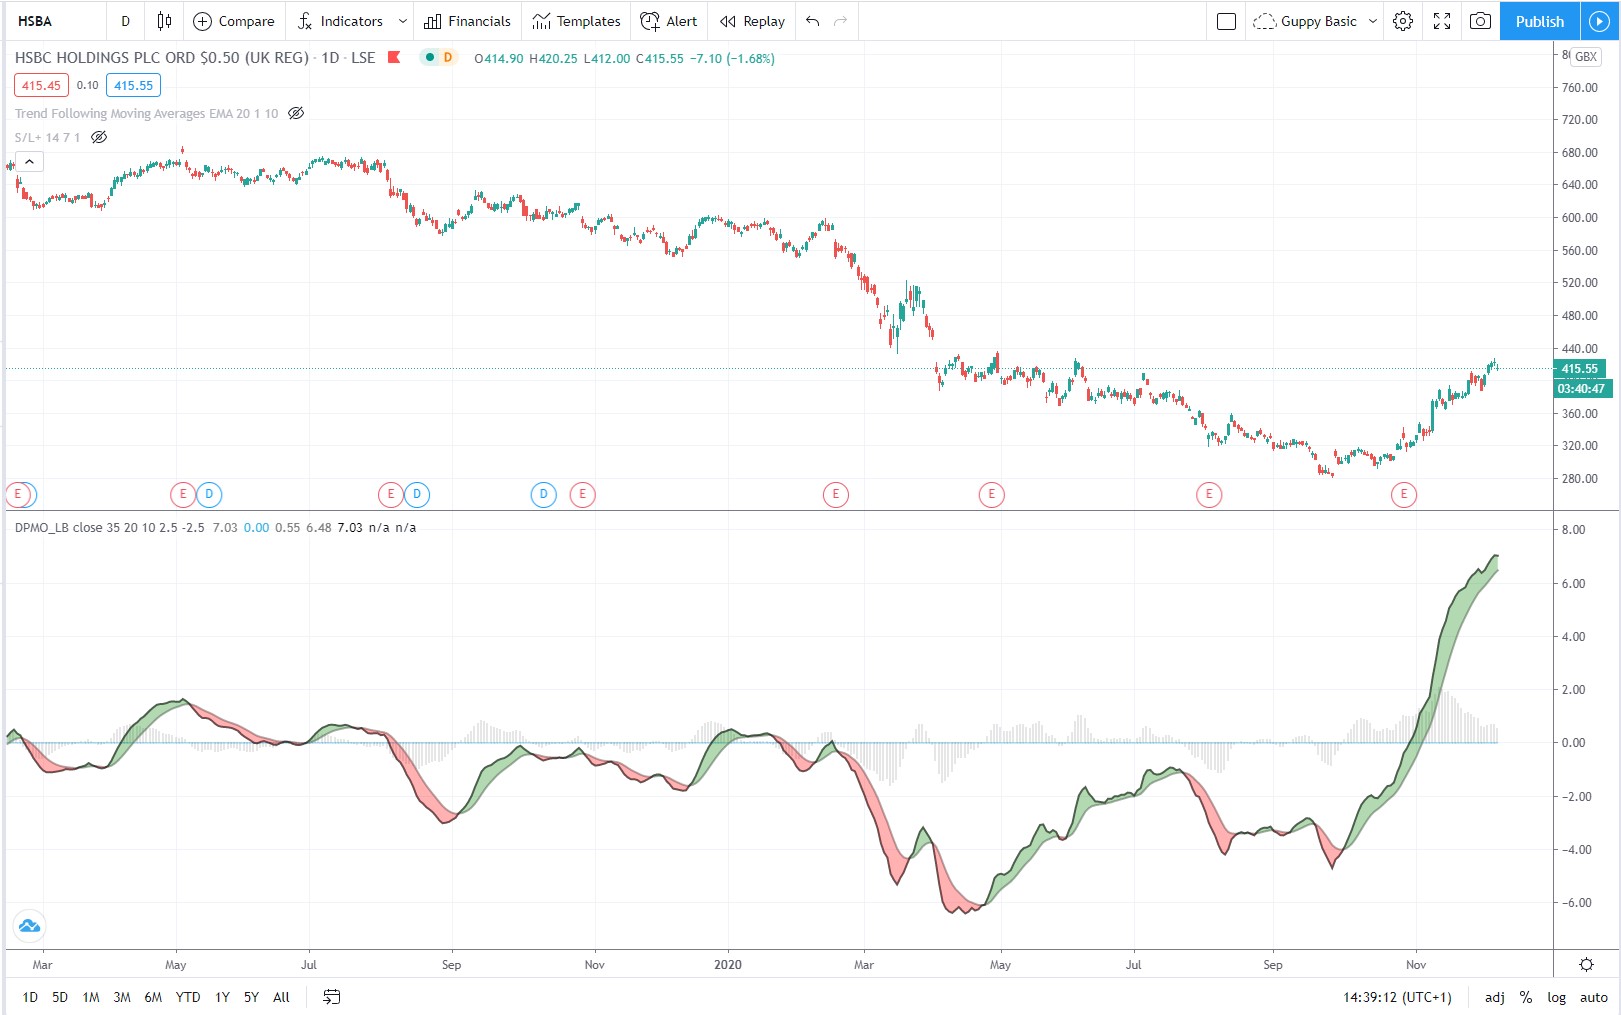The image size is (1621, 1015).
Task: Toggle log scale
Action: pos(1556,997)
